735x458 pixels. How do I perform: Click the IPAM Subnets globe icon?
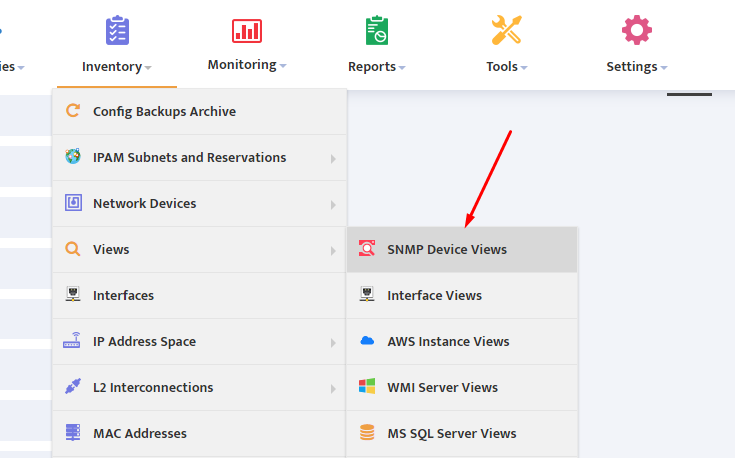(73, 157)
